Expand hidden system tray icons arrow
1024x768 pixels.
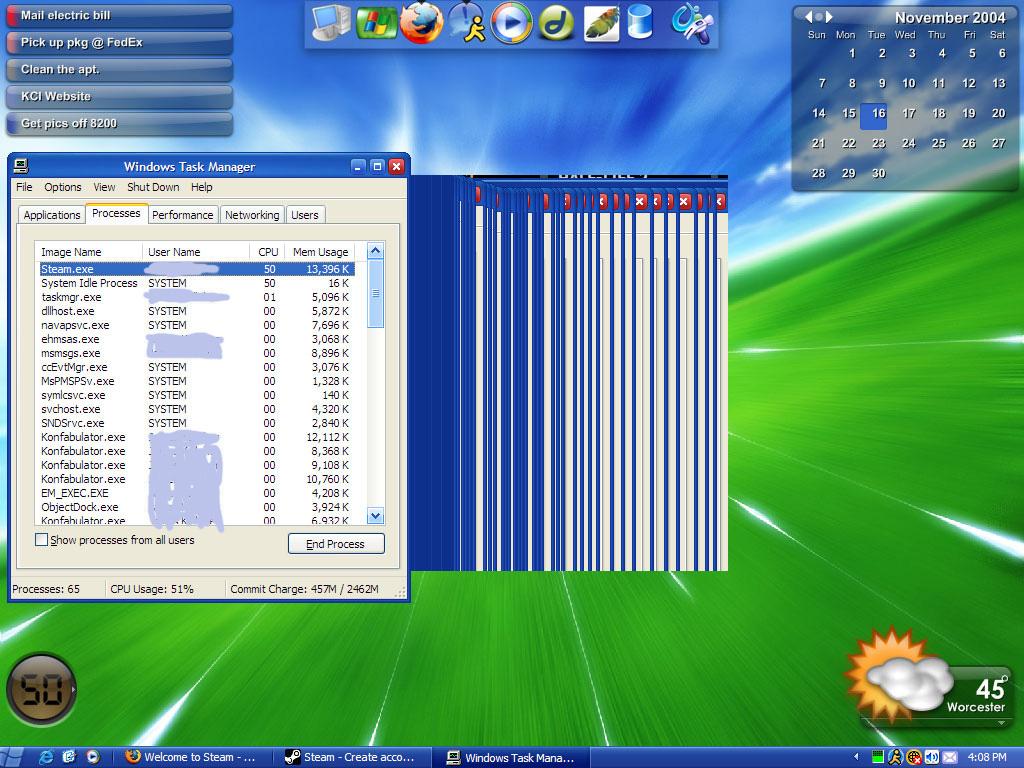coord(856,757)
